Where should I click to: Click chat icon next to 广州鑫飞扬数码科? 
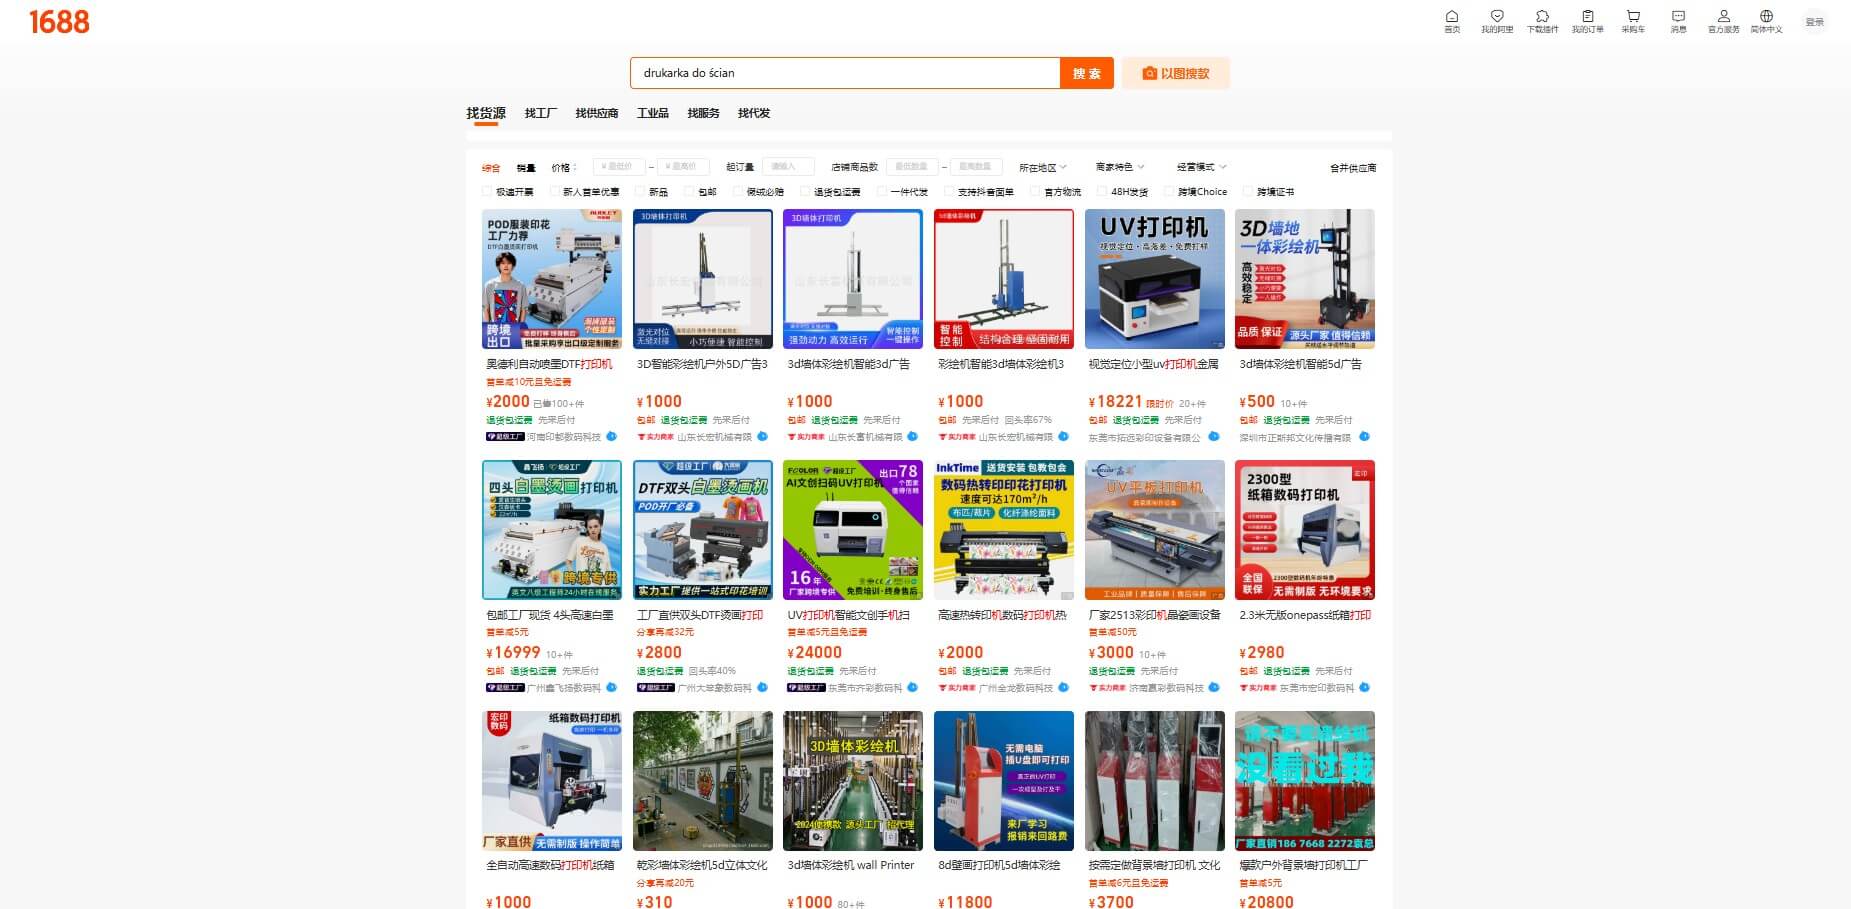tap(612, 688)
